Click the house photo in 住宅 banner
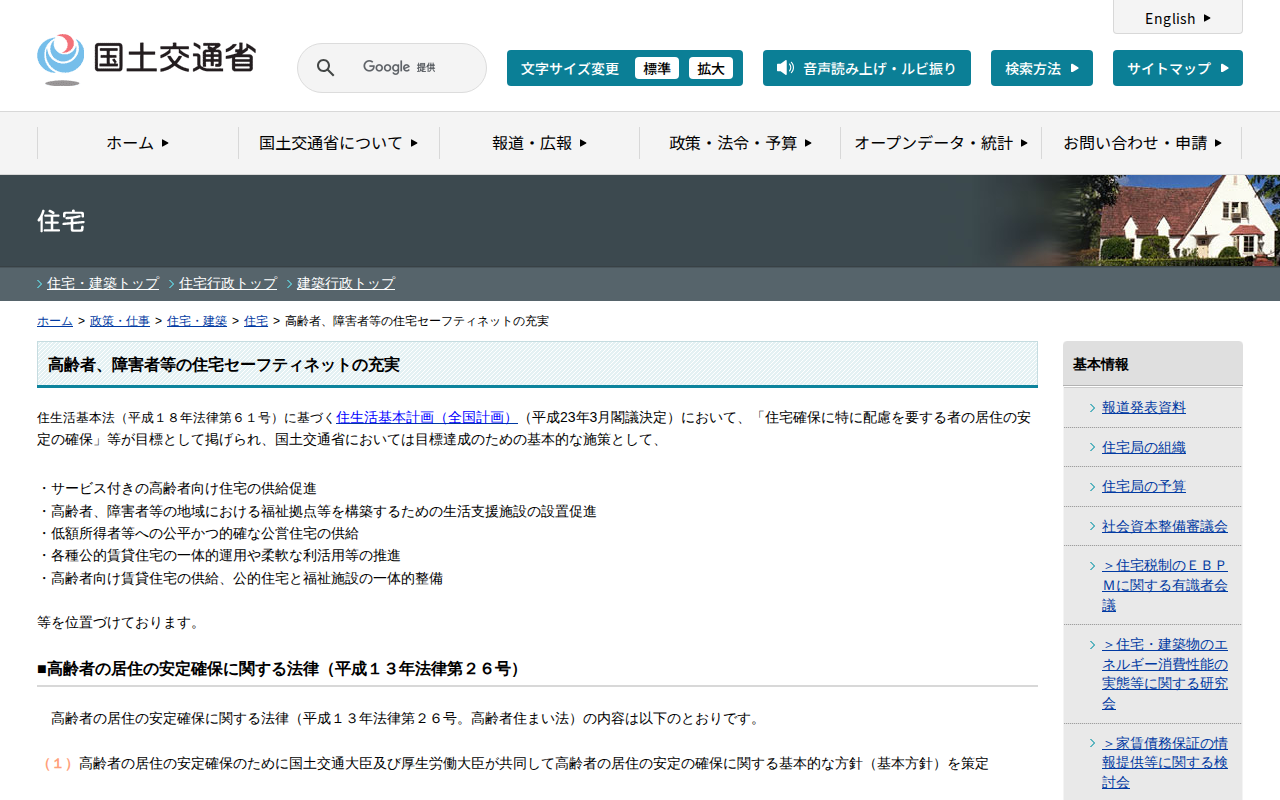 point(1178,221)
